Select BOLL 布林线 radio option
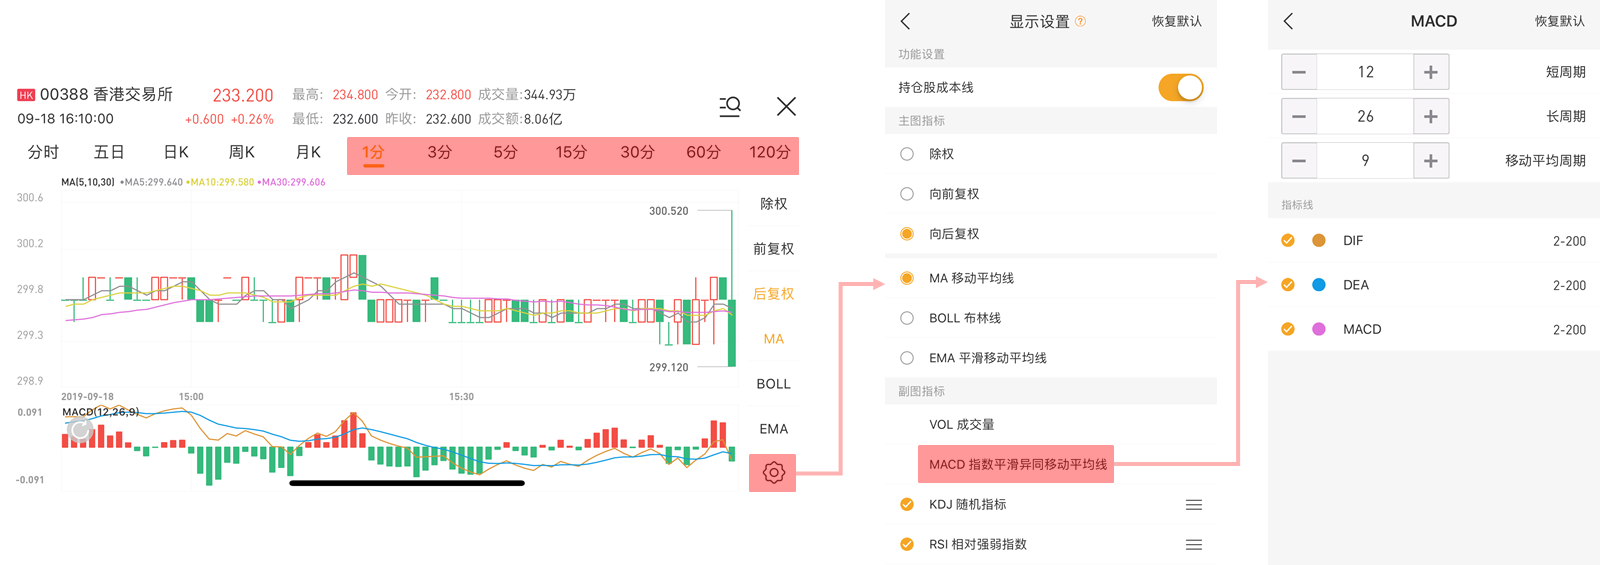Viewport: 1600px width, 565px height. click(x=907, y=318)
